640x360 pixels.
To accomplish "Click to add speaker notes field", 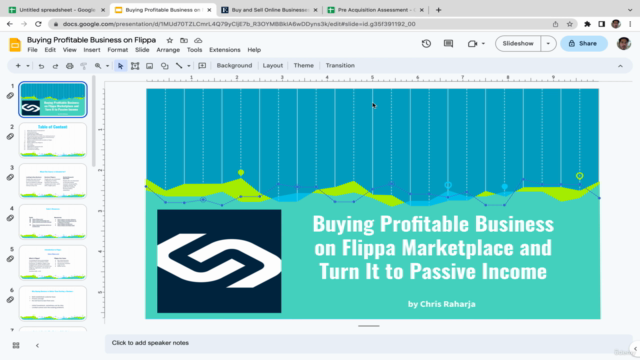I will tap(369, 343).
